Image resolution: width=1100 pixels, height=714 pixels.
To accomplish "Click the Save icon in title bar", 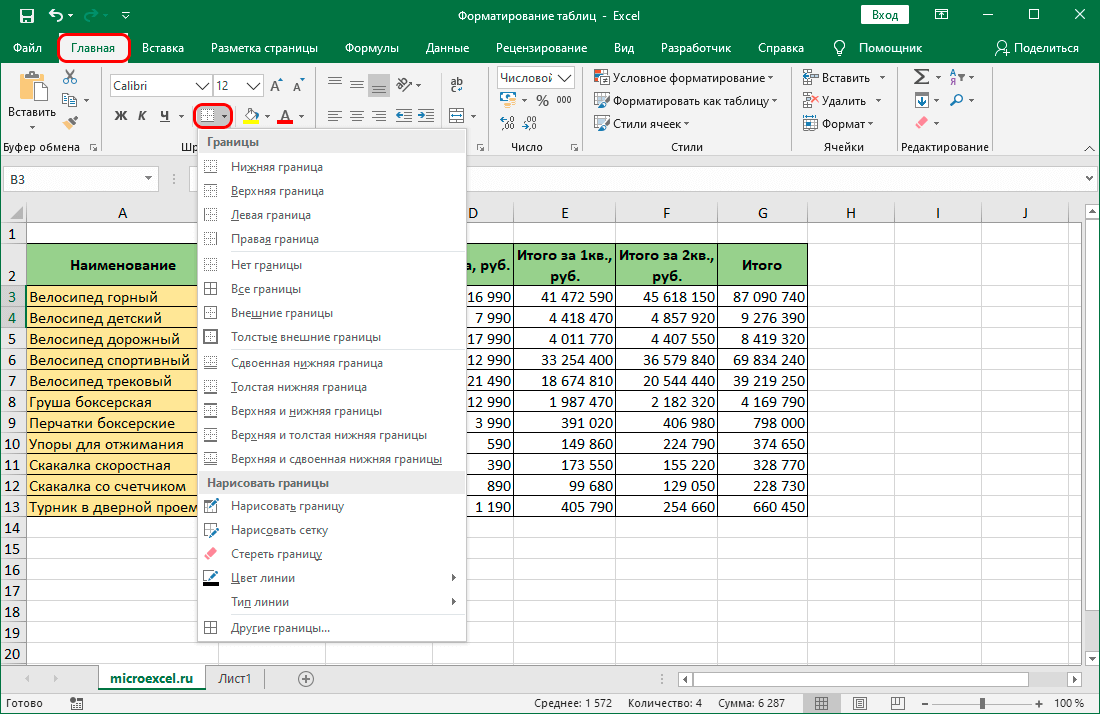I will pyautogui.click(x=27, y=16).
